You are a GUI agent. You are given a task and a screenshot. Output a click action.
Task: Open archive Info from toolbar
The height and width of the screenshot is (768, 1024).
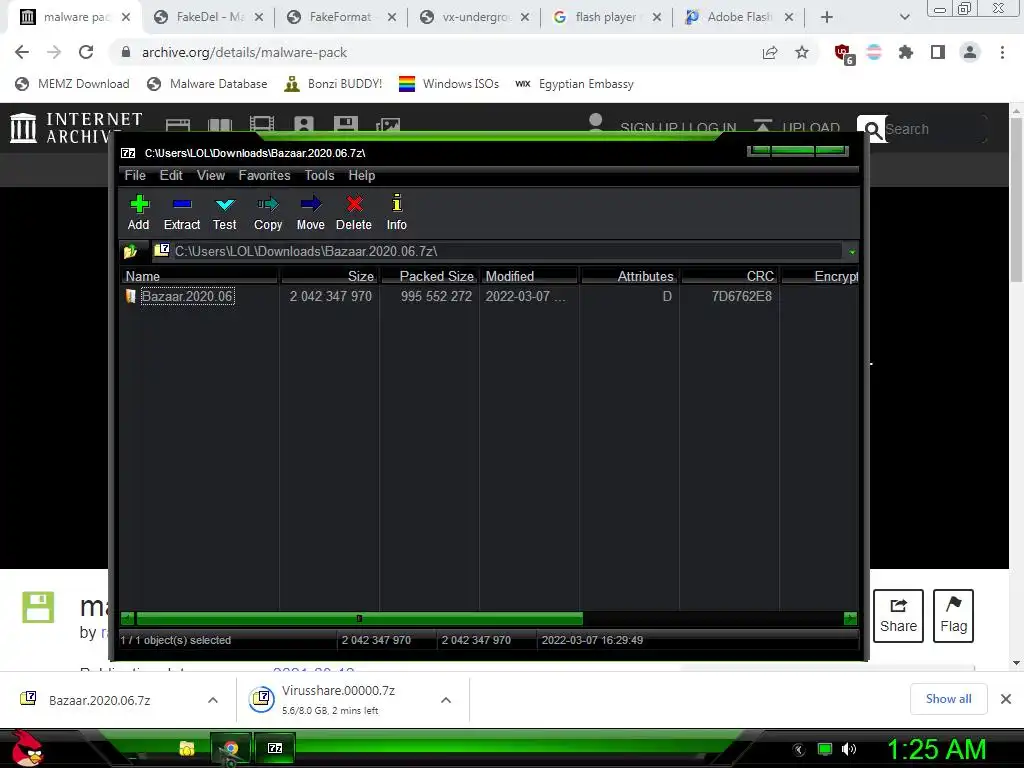point(396,213)
